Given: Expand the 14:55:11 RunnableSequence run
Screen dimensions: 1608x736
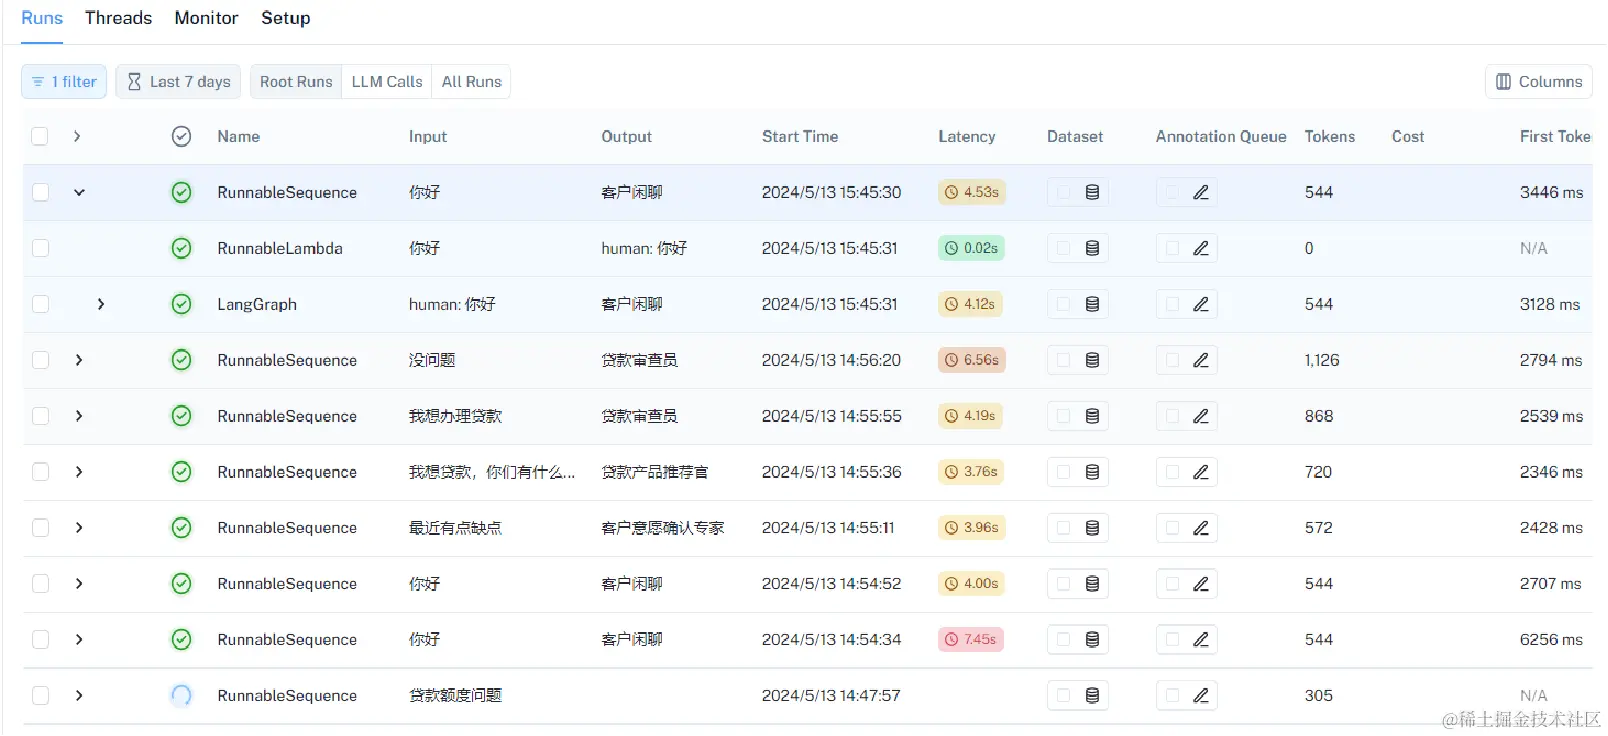Looking at the screenshot, I should click(79, 528).
